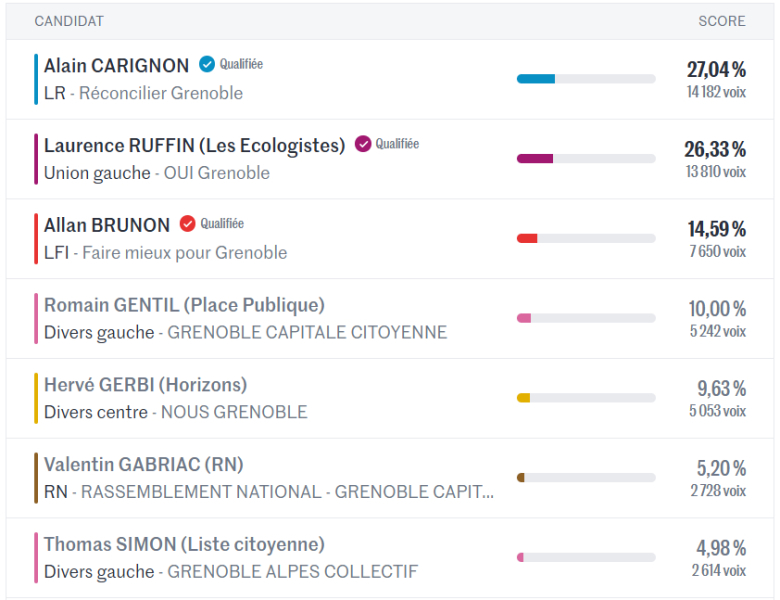The width and height of the screenshot is (780, 600).
Task: Click the Qualifiée label next to Allan BRUNON
Action: (222, 224)
